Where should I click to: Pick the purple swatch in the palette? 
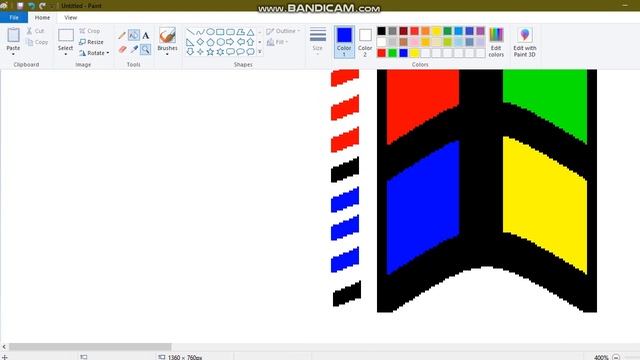[x=480, y=31]
